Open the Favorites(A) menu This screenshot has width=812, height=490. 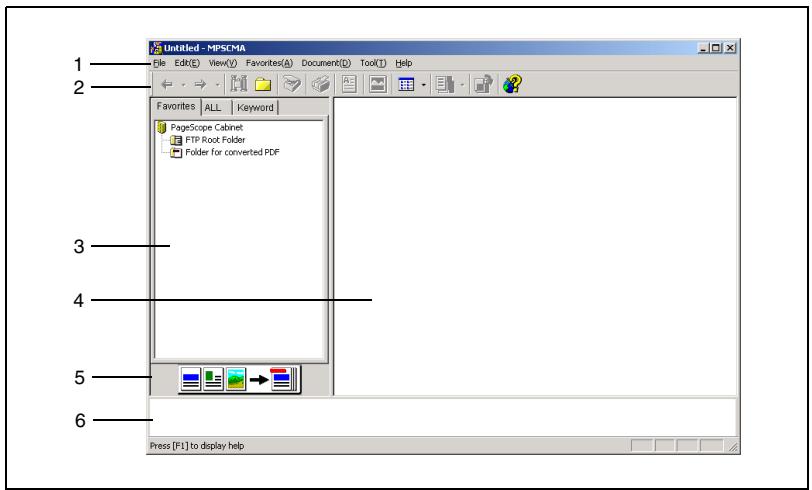coord(269,63)
